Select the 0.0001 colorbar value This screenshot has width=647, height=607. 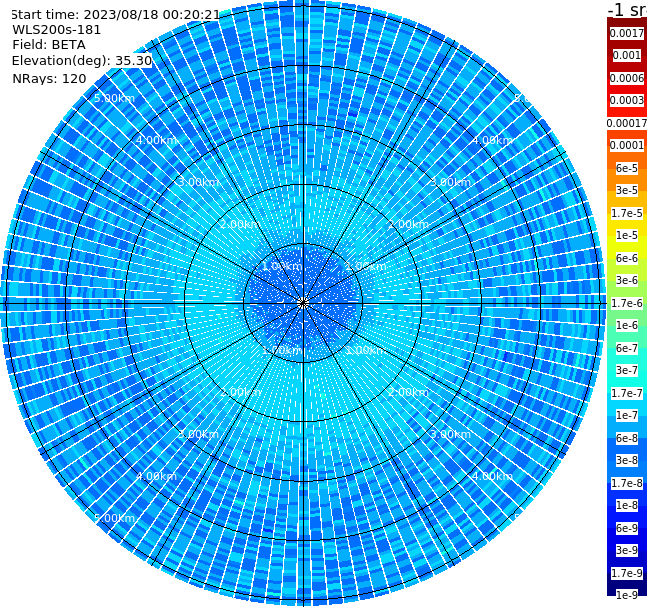[627, 145]
